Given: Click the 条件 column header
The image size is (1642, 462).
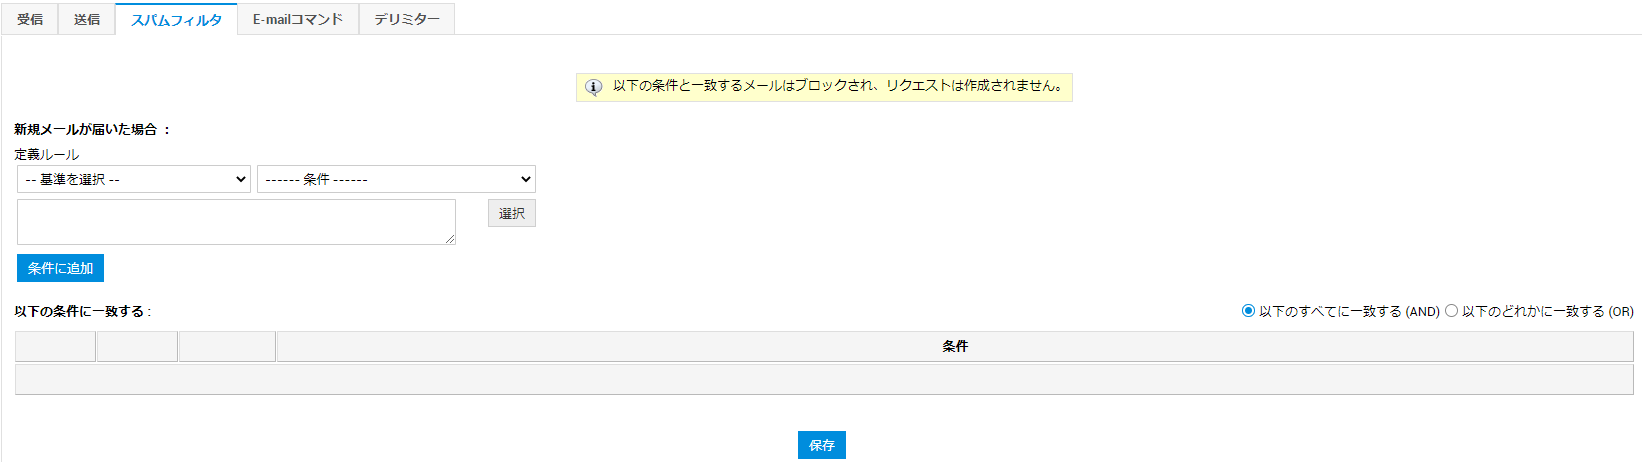Looking at the screenshot, I should [x=954, y=346].
